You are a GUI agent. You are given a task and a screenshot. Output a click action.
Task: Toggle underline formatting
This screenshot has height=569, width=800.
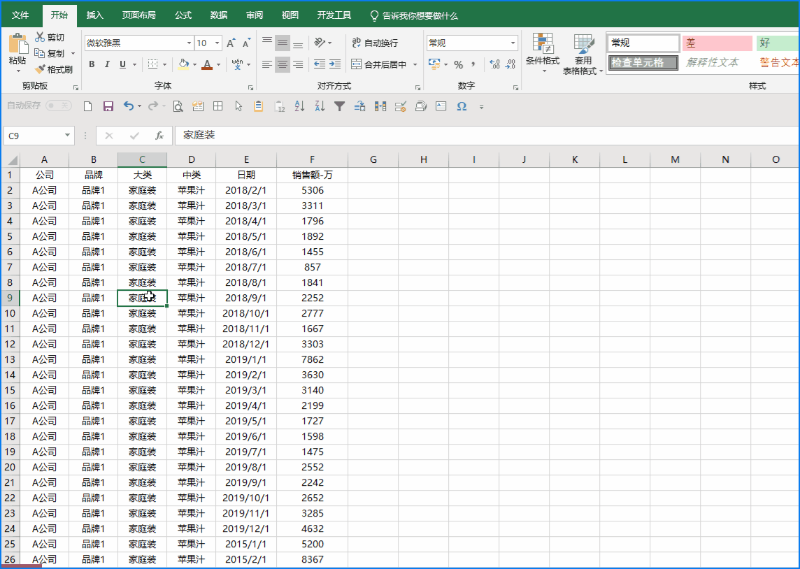point(122,64)
